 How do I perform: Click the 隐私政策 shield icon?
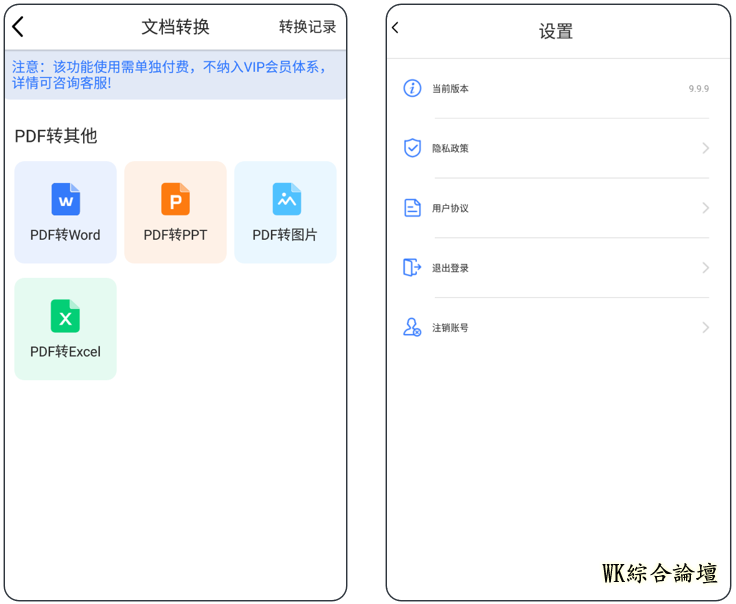[x=412, y=148]
